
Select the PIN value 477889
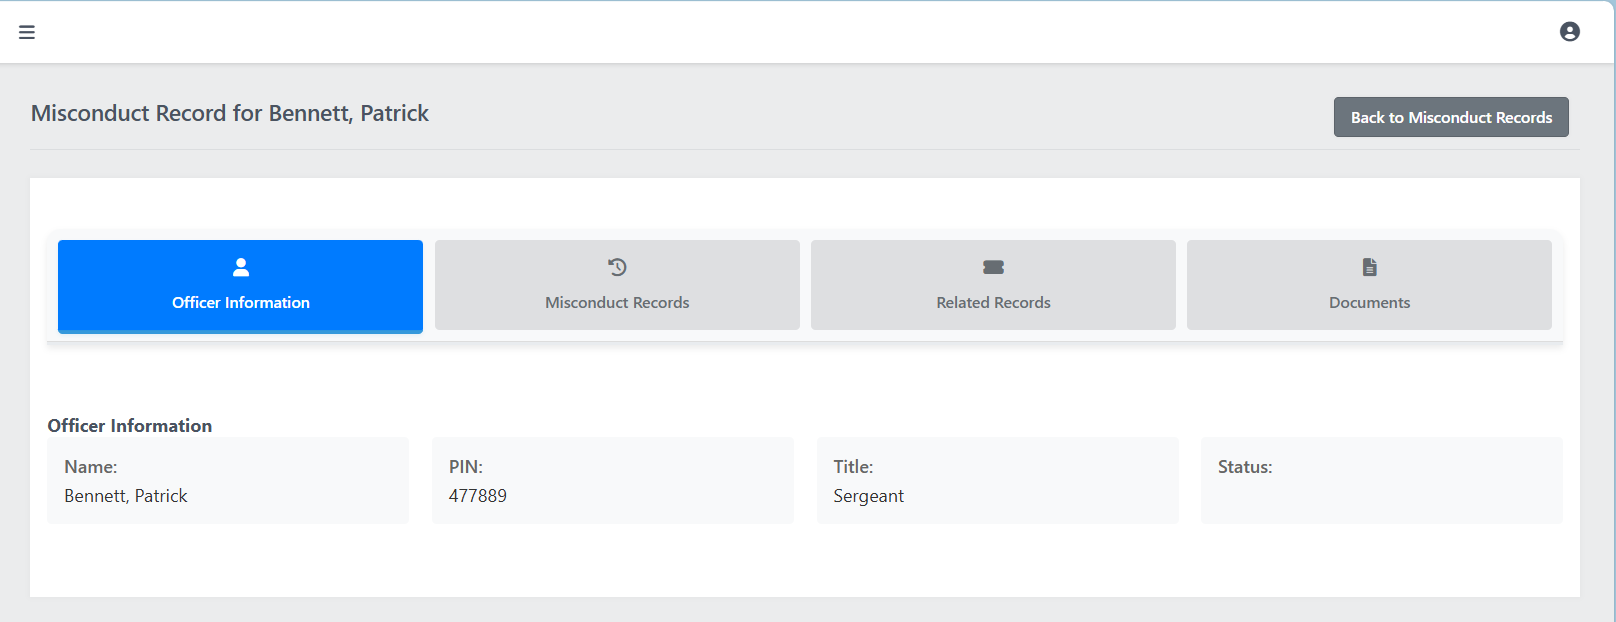[478, 496]
